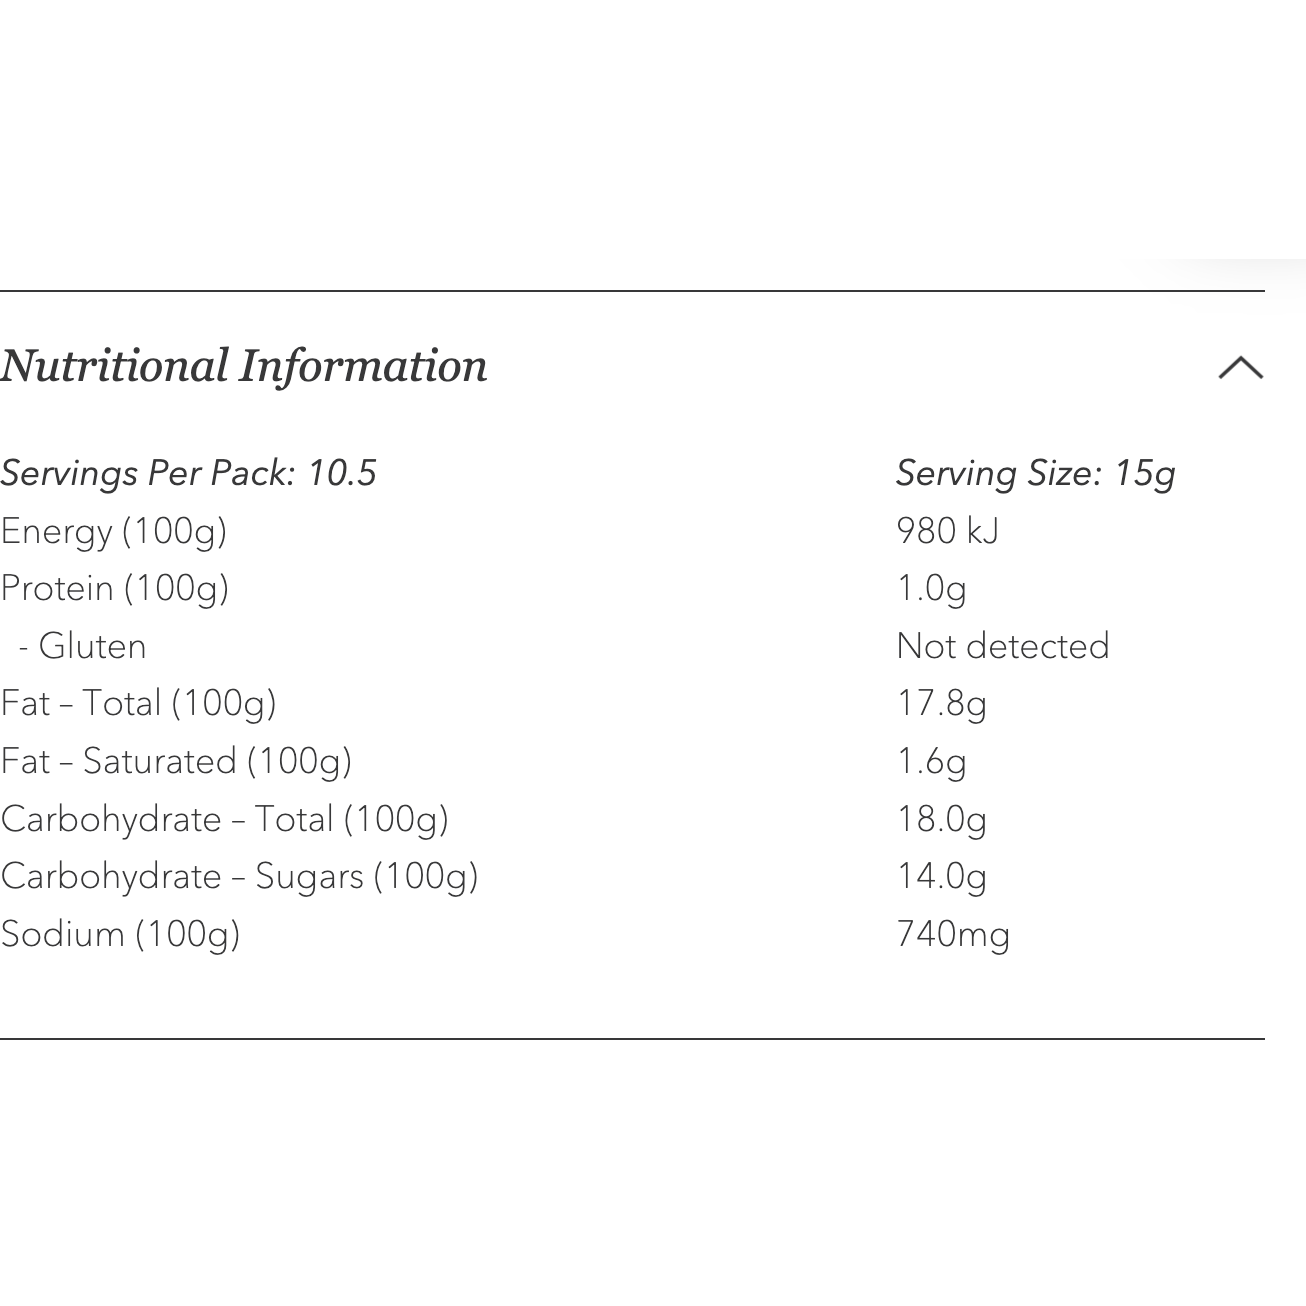The width and height of the screenshot is (1306, 1306).
Task: Select the Servings Per Pack: 10.5 text
Action: [188, 473]
